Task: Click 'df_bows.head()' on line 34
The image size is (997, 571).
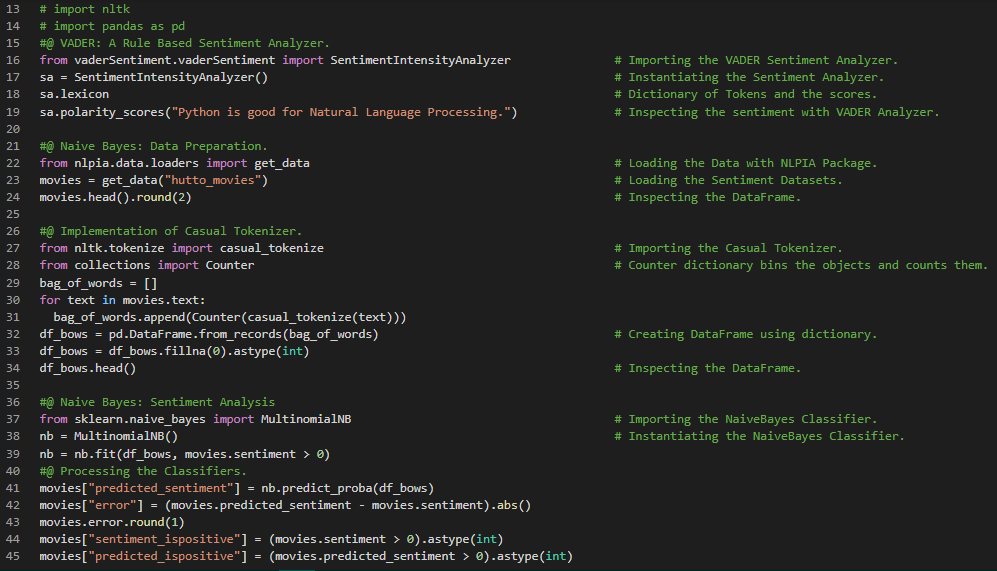Action: click(x=88, y=368)
